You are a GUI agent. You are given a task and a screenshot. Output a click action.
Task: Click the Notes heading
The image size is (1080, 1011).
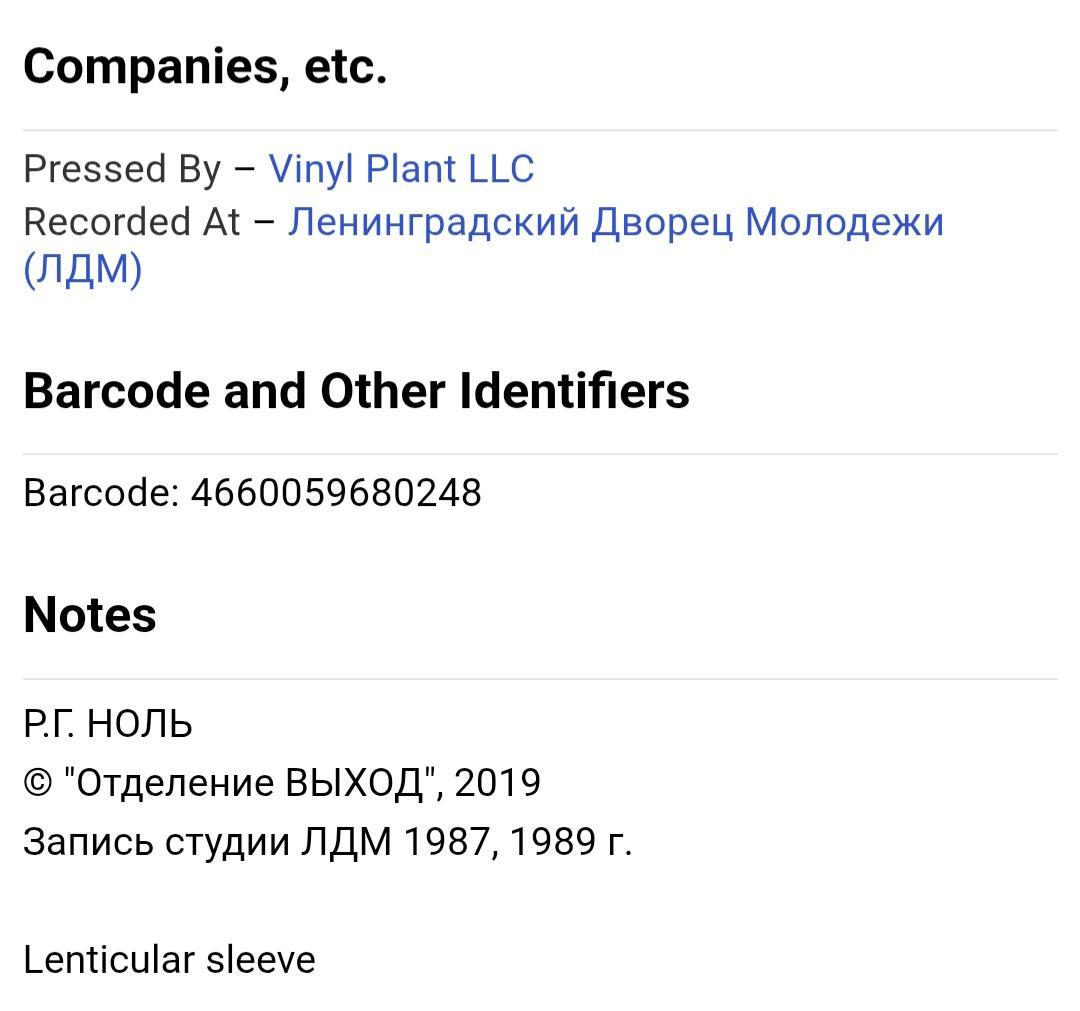pyautogui.click(x=90, y=614)
